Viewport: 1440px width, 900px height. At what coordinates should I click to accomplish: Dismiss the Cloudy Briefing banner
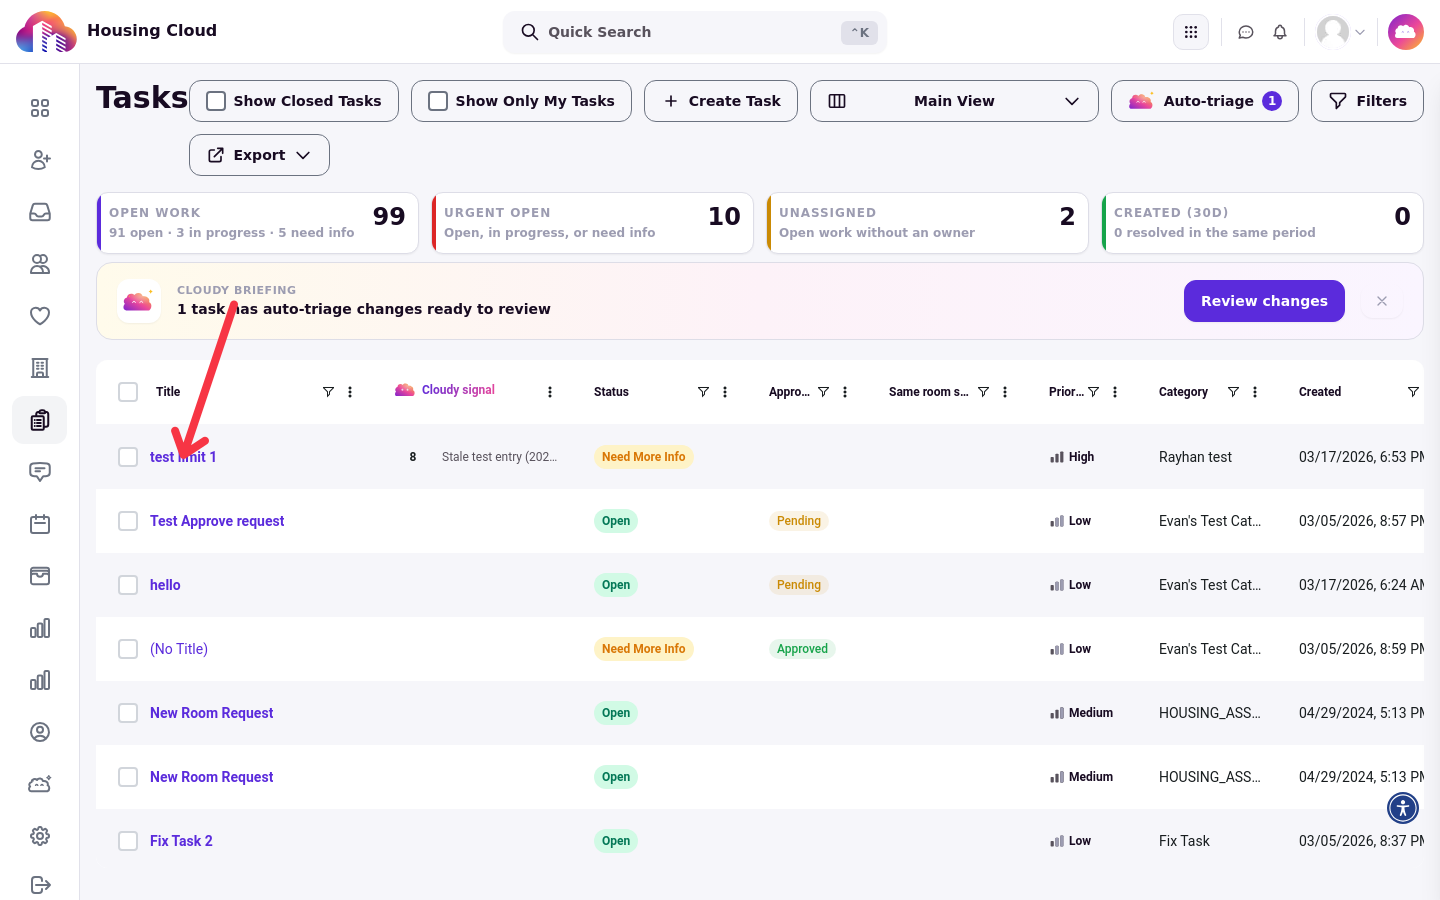1382,301
